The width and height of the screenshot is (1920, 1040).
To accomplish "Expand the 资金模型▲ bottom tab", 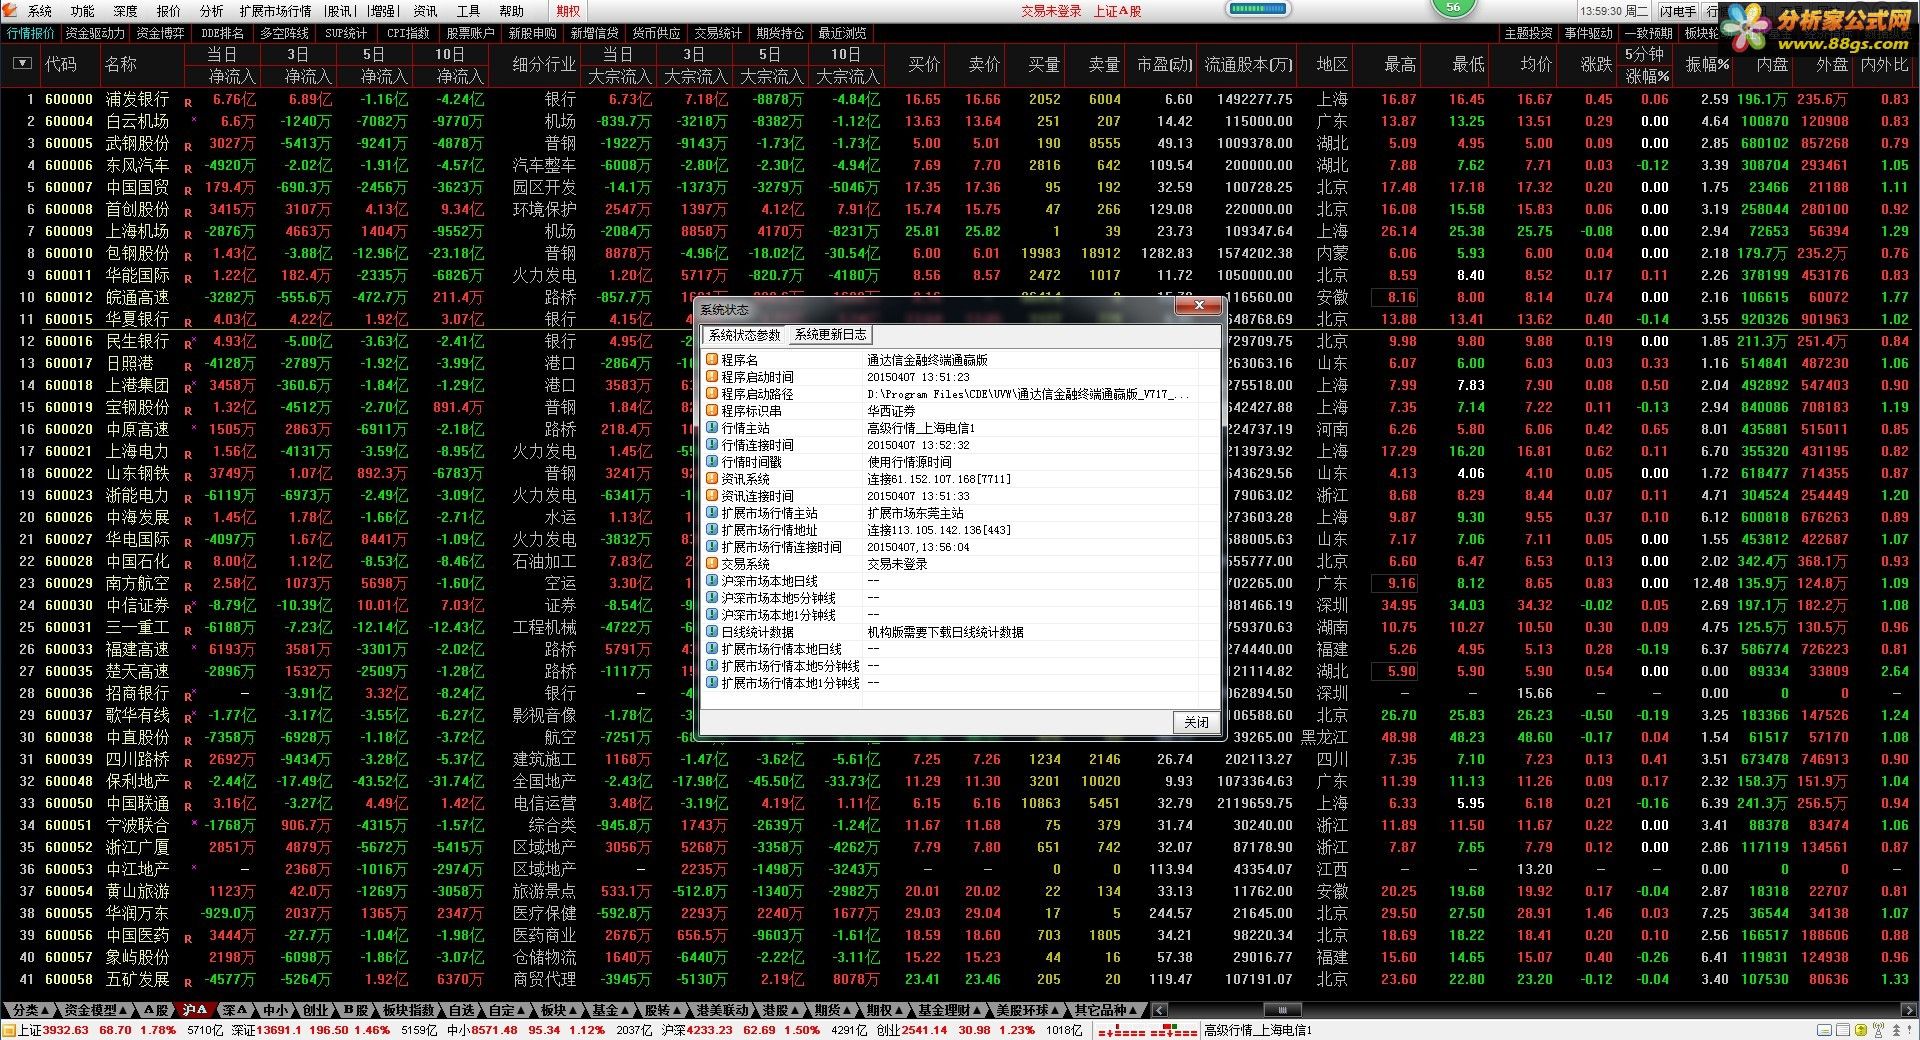I will [97, 1010].
